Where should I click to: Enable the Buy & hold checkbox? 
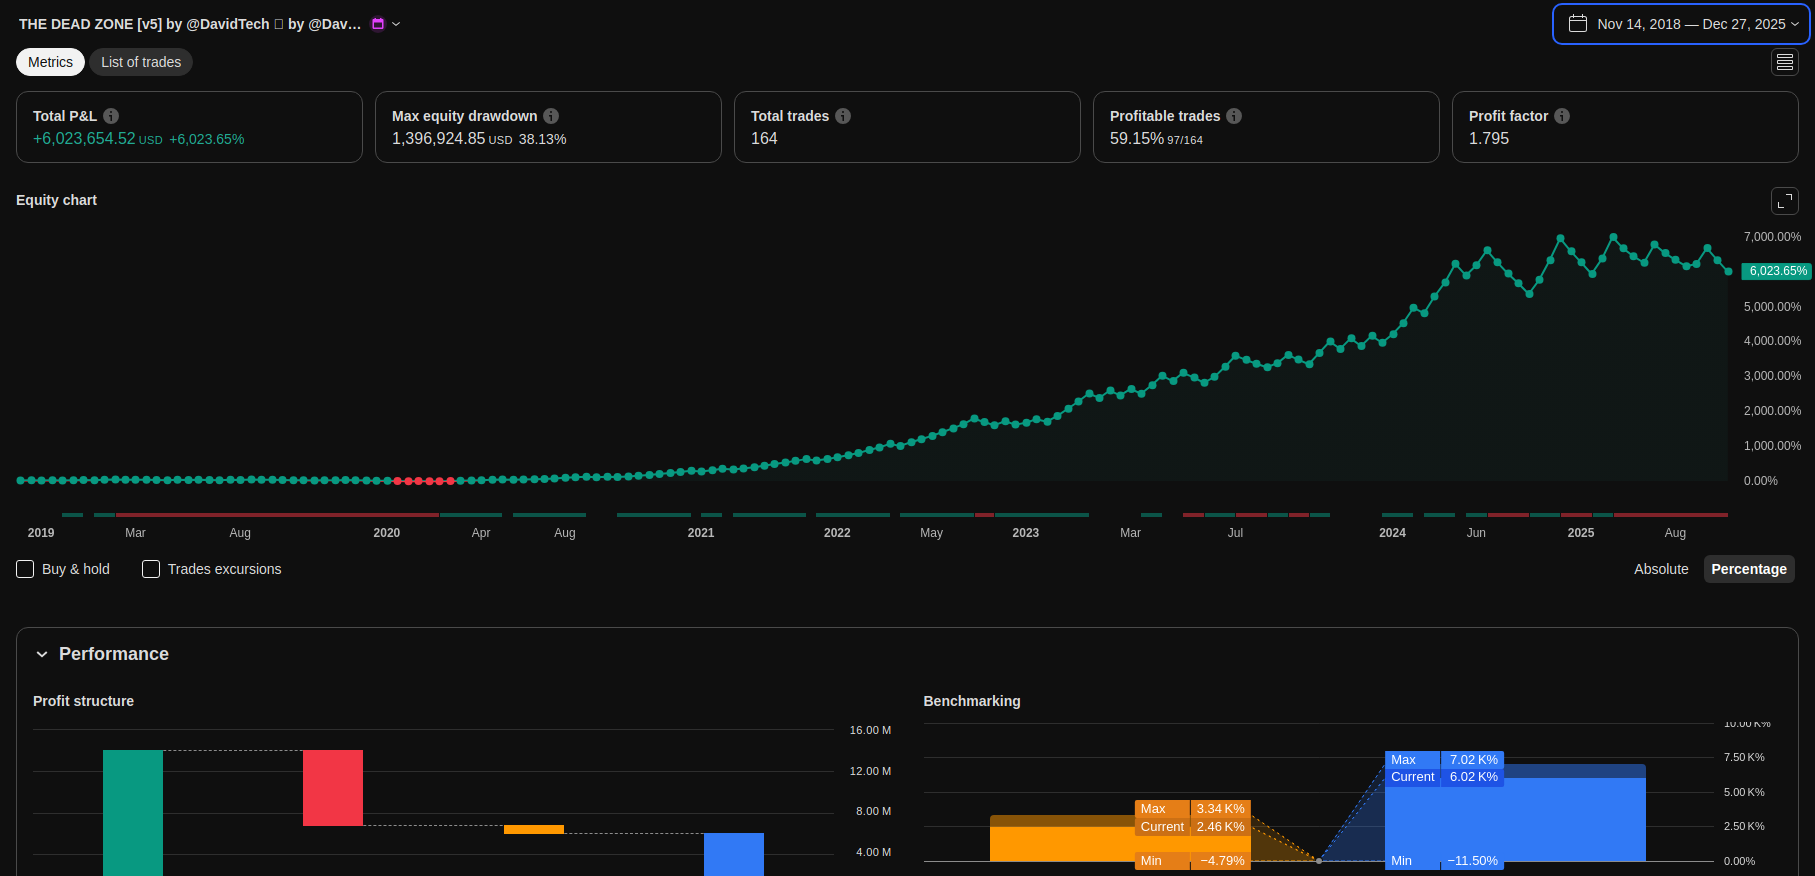click(26, 569)
